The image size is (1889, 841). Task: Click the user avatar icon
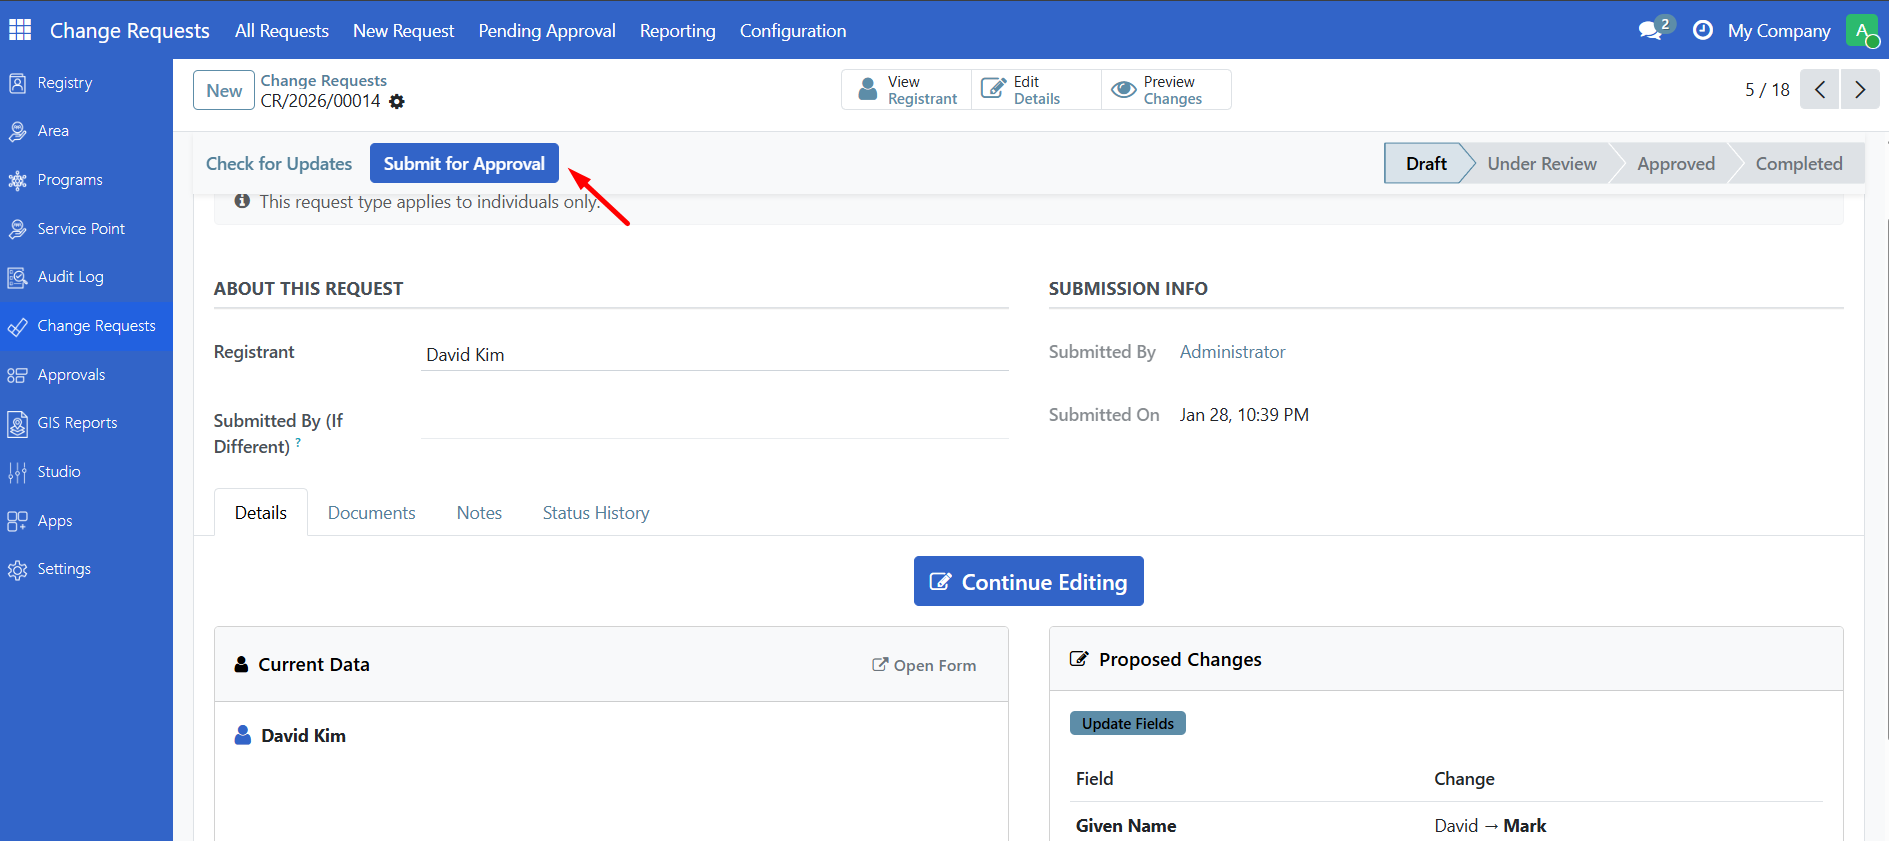point(1861,30)
